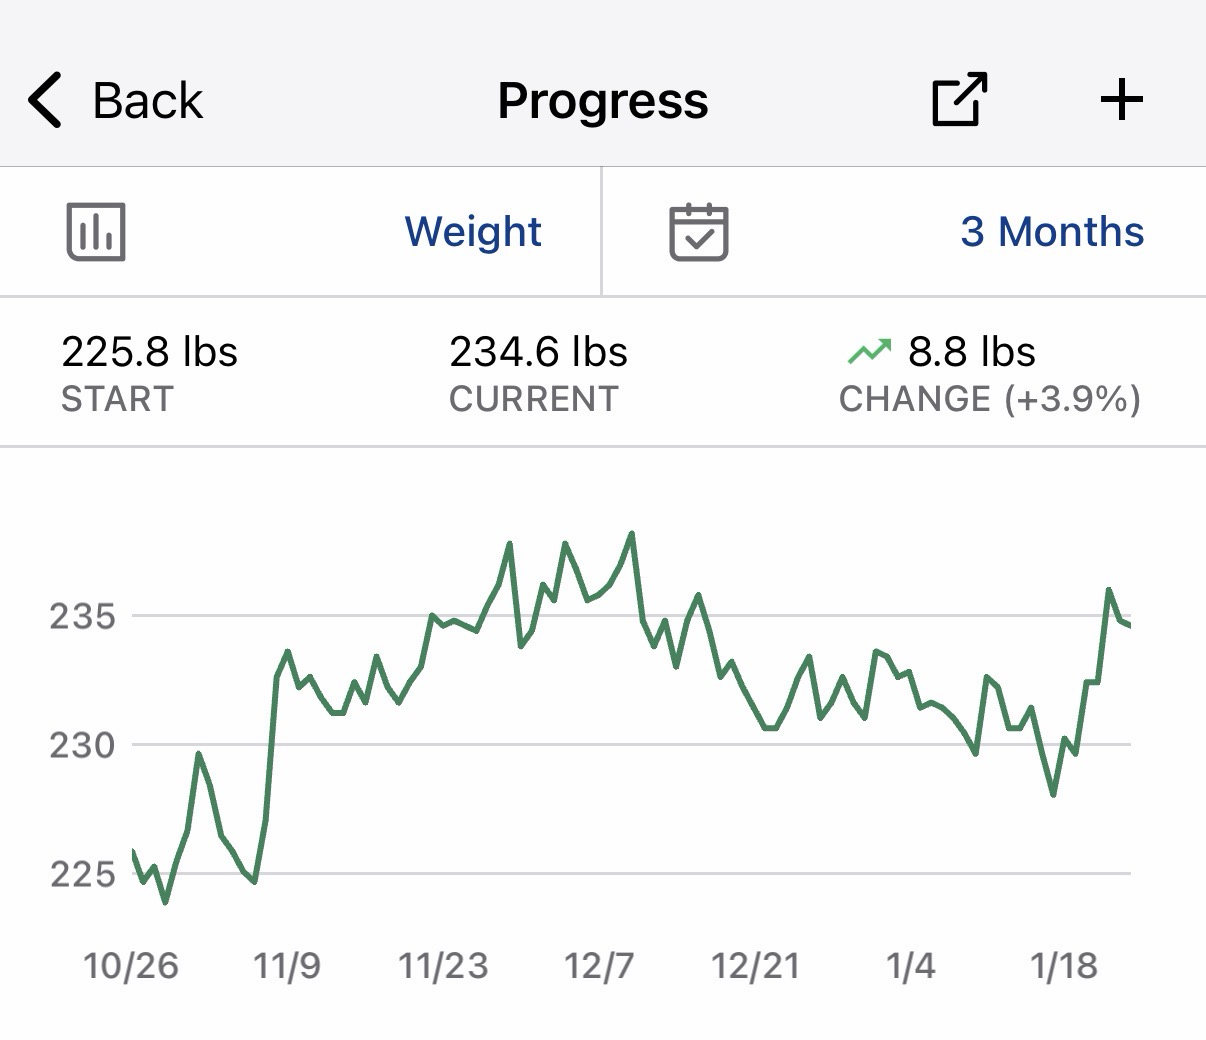1206x1040 pixels.
Task: Tap the back chevron arrow
Action: click(x=46, y=100)
